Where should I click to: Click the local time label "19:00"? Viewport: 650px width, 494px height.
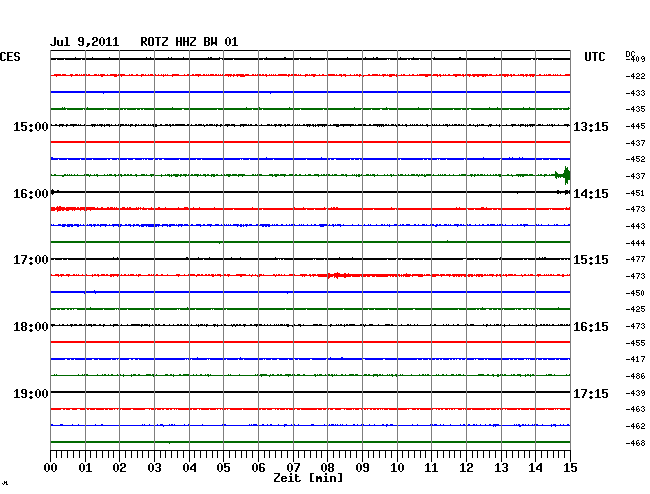click(31, 393)
